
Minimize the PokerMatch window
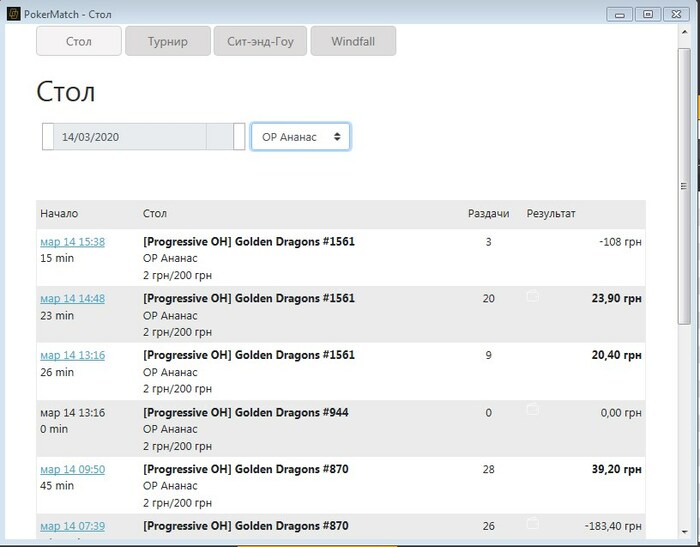(x=619, y=14)
